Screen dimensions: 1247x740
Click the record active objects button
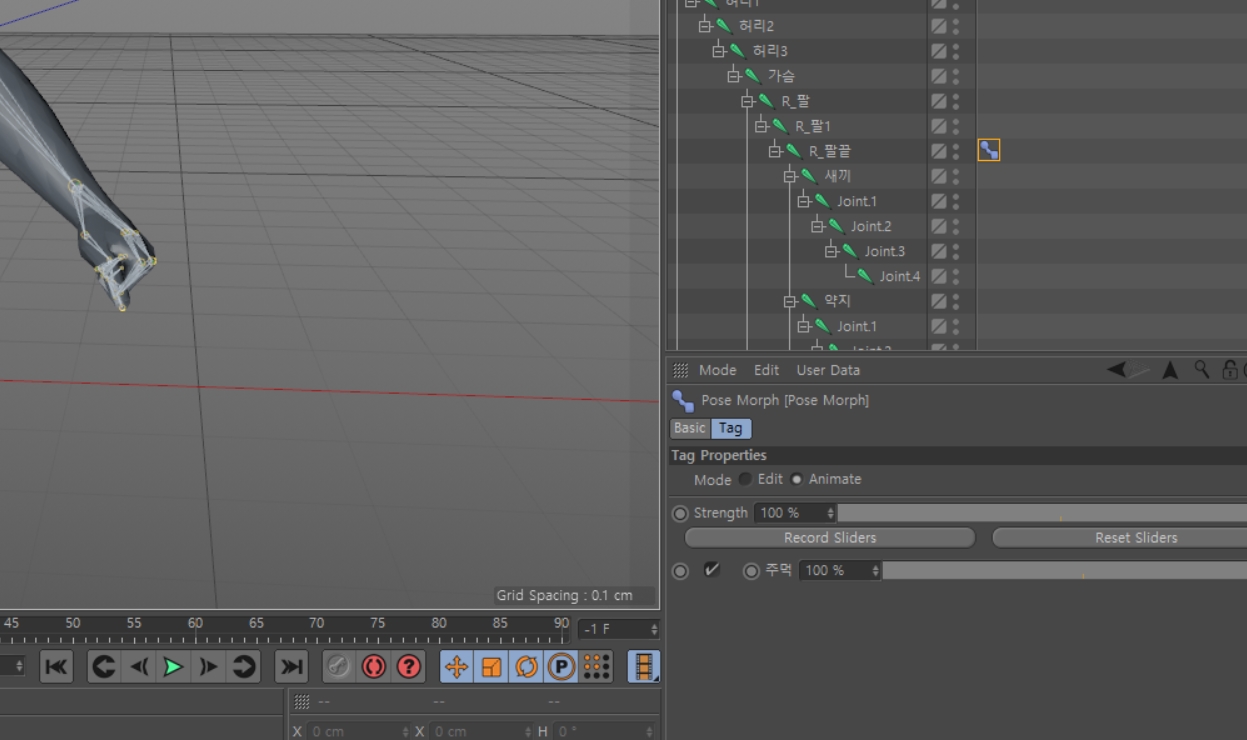point(338,667)
